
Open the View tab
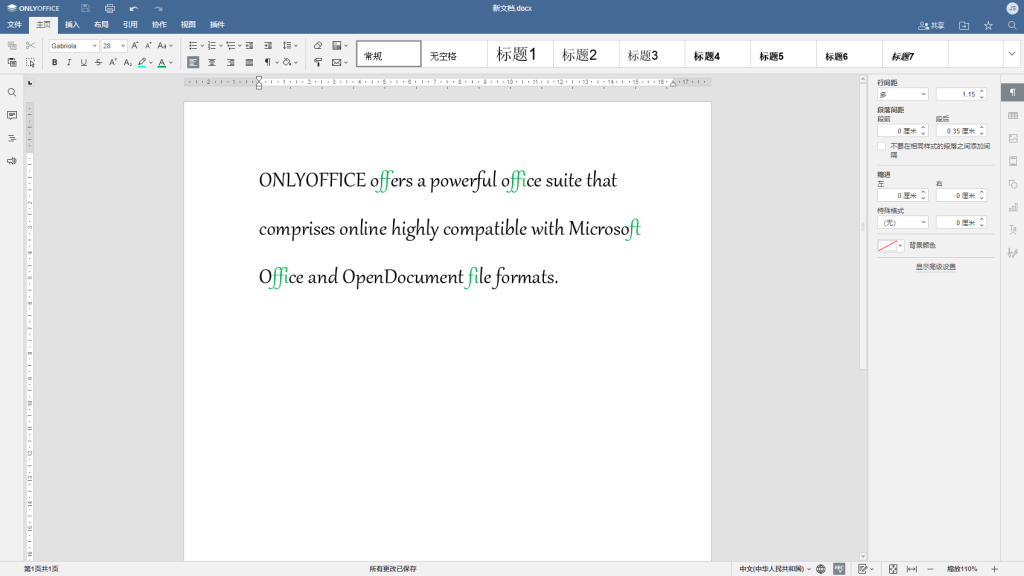point(188,25)
